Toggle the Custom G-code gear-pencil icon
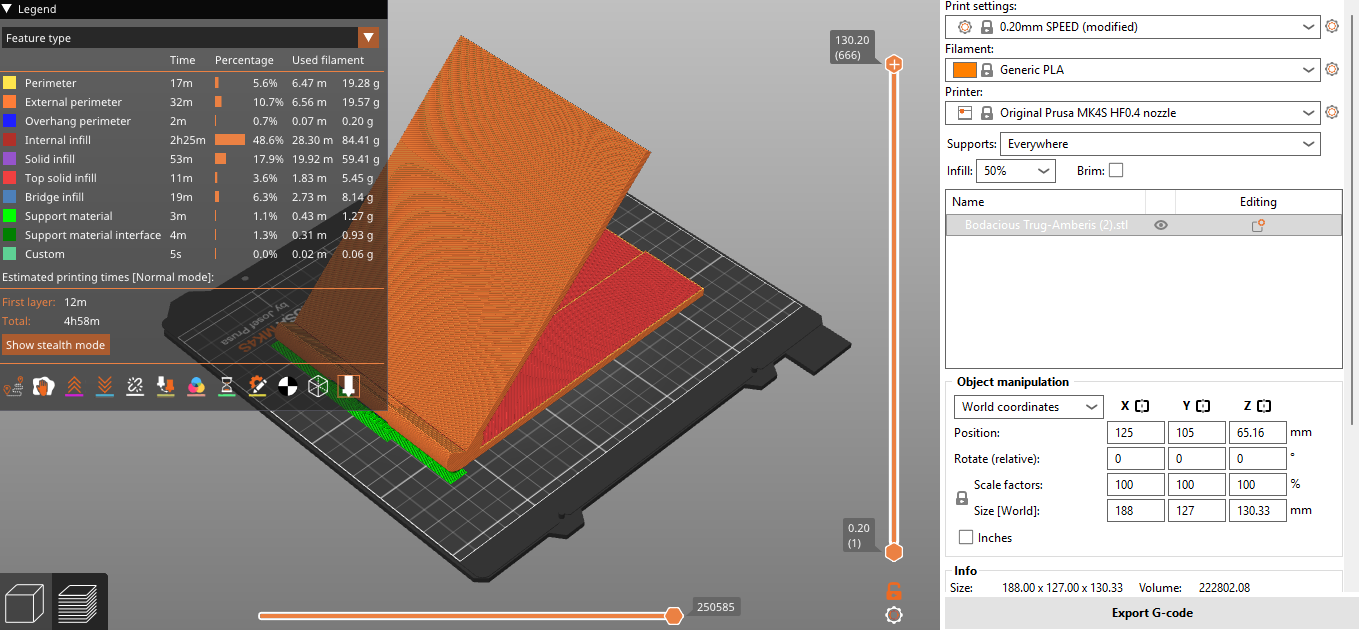1359x630 pixels. (x=257, y=386)
